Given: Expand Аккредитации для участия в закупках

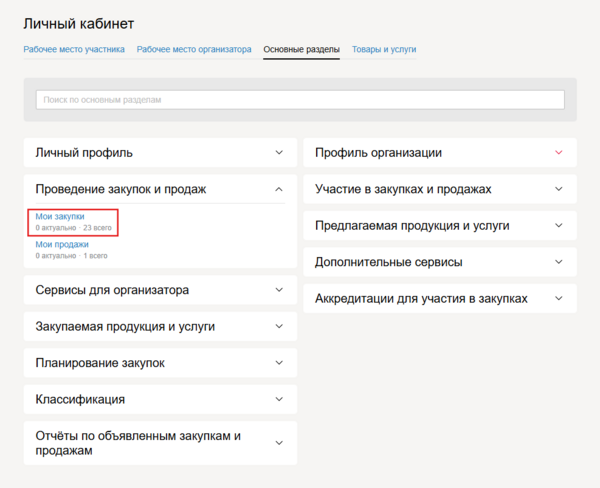Looking at the screenshot, I should (558, 298).
